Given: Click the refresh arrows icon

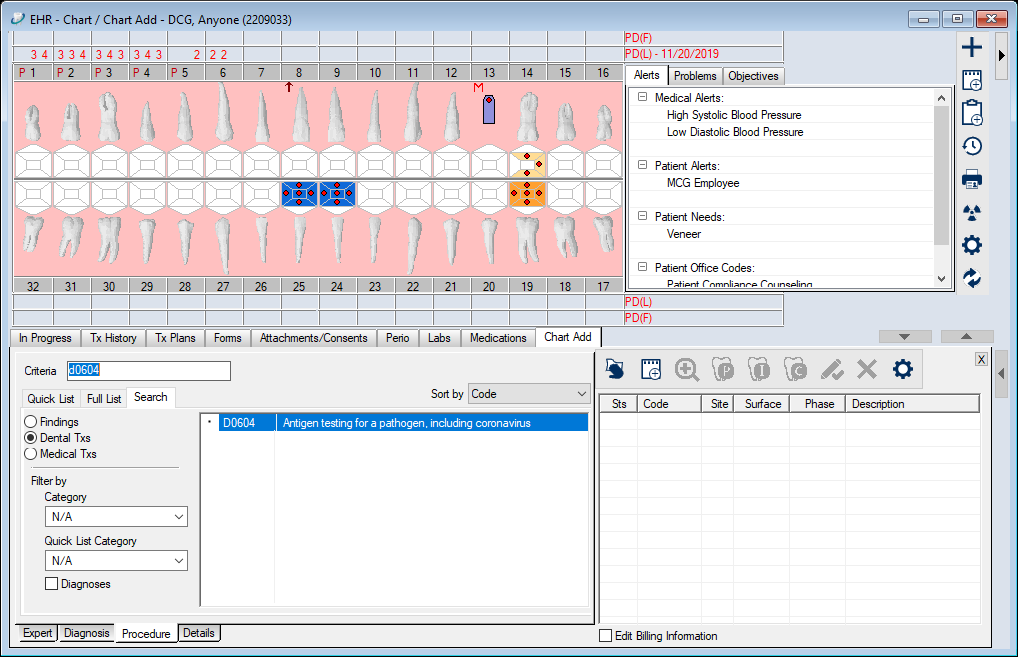Looking at the screenshot, I should click(x=971, y=279).
